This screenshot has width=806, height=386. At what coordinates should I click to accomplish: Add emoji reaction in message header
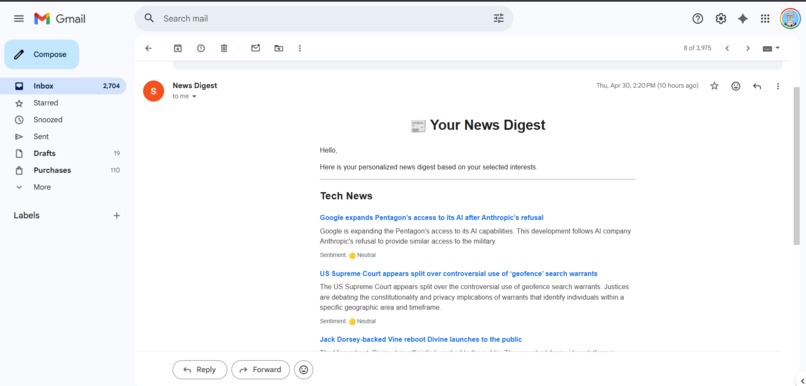pyautogui.click(x=736, y=86)
